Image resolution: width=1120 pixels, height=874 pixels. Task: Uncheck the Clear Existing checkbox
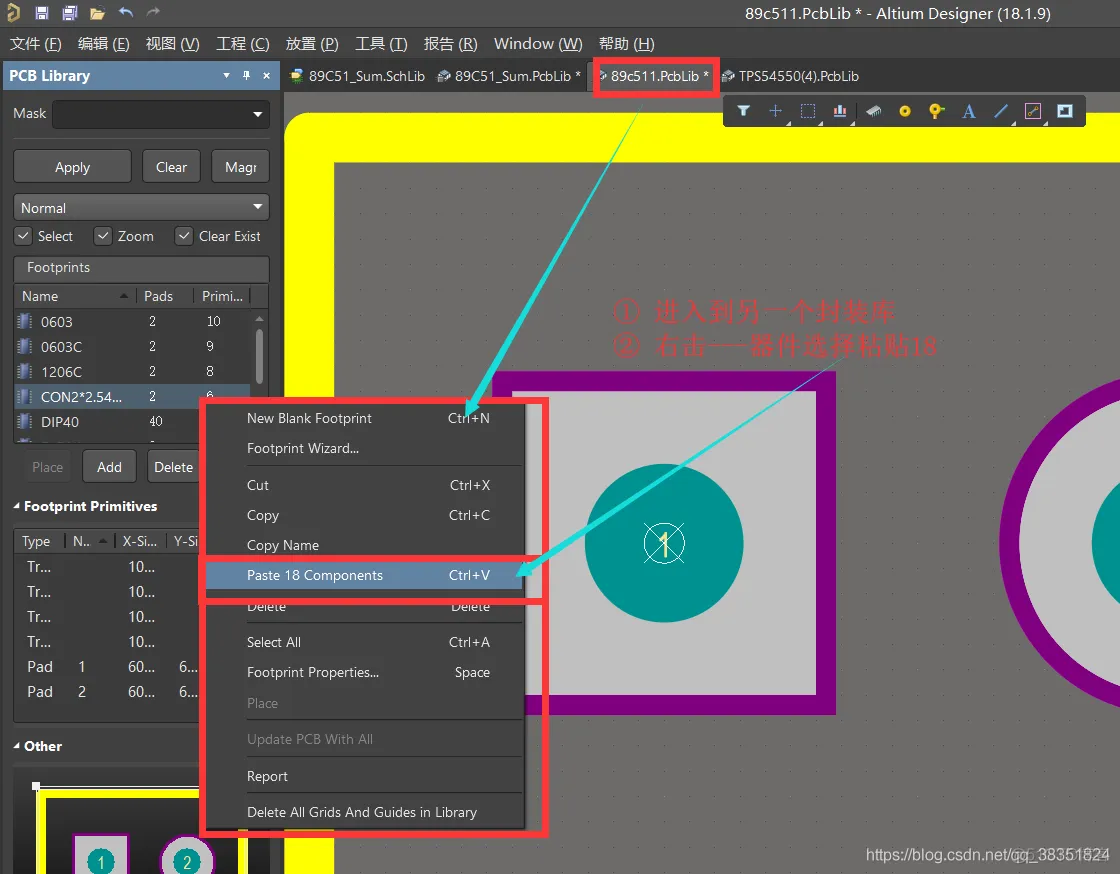coord(184,236)
